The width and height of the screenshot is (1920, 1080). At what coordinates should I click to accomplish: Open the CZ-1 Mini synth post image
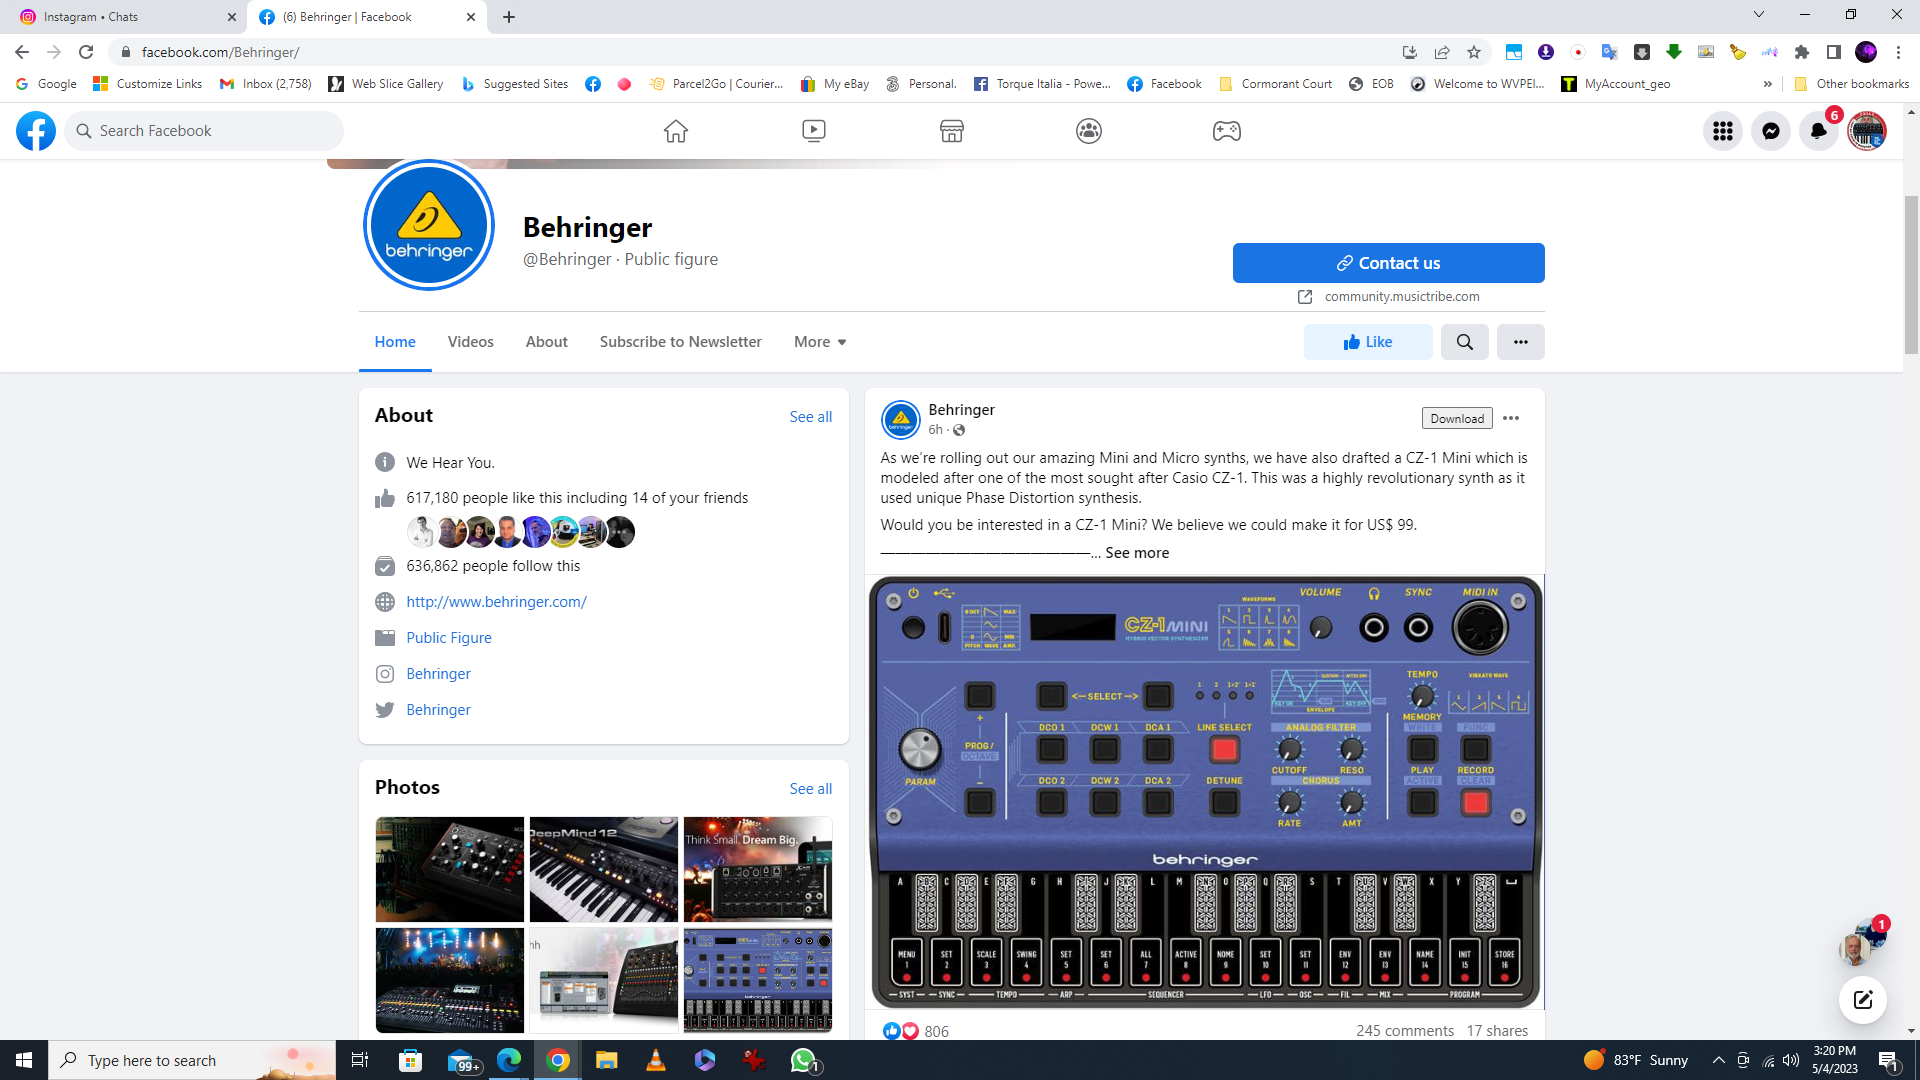point(1205,792)
